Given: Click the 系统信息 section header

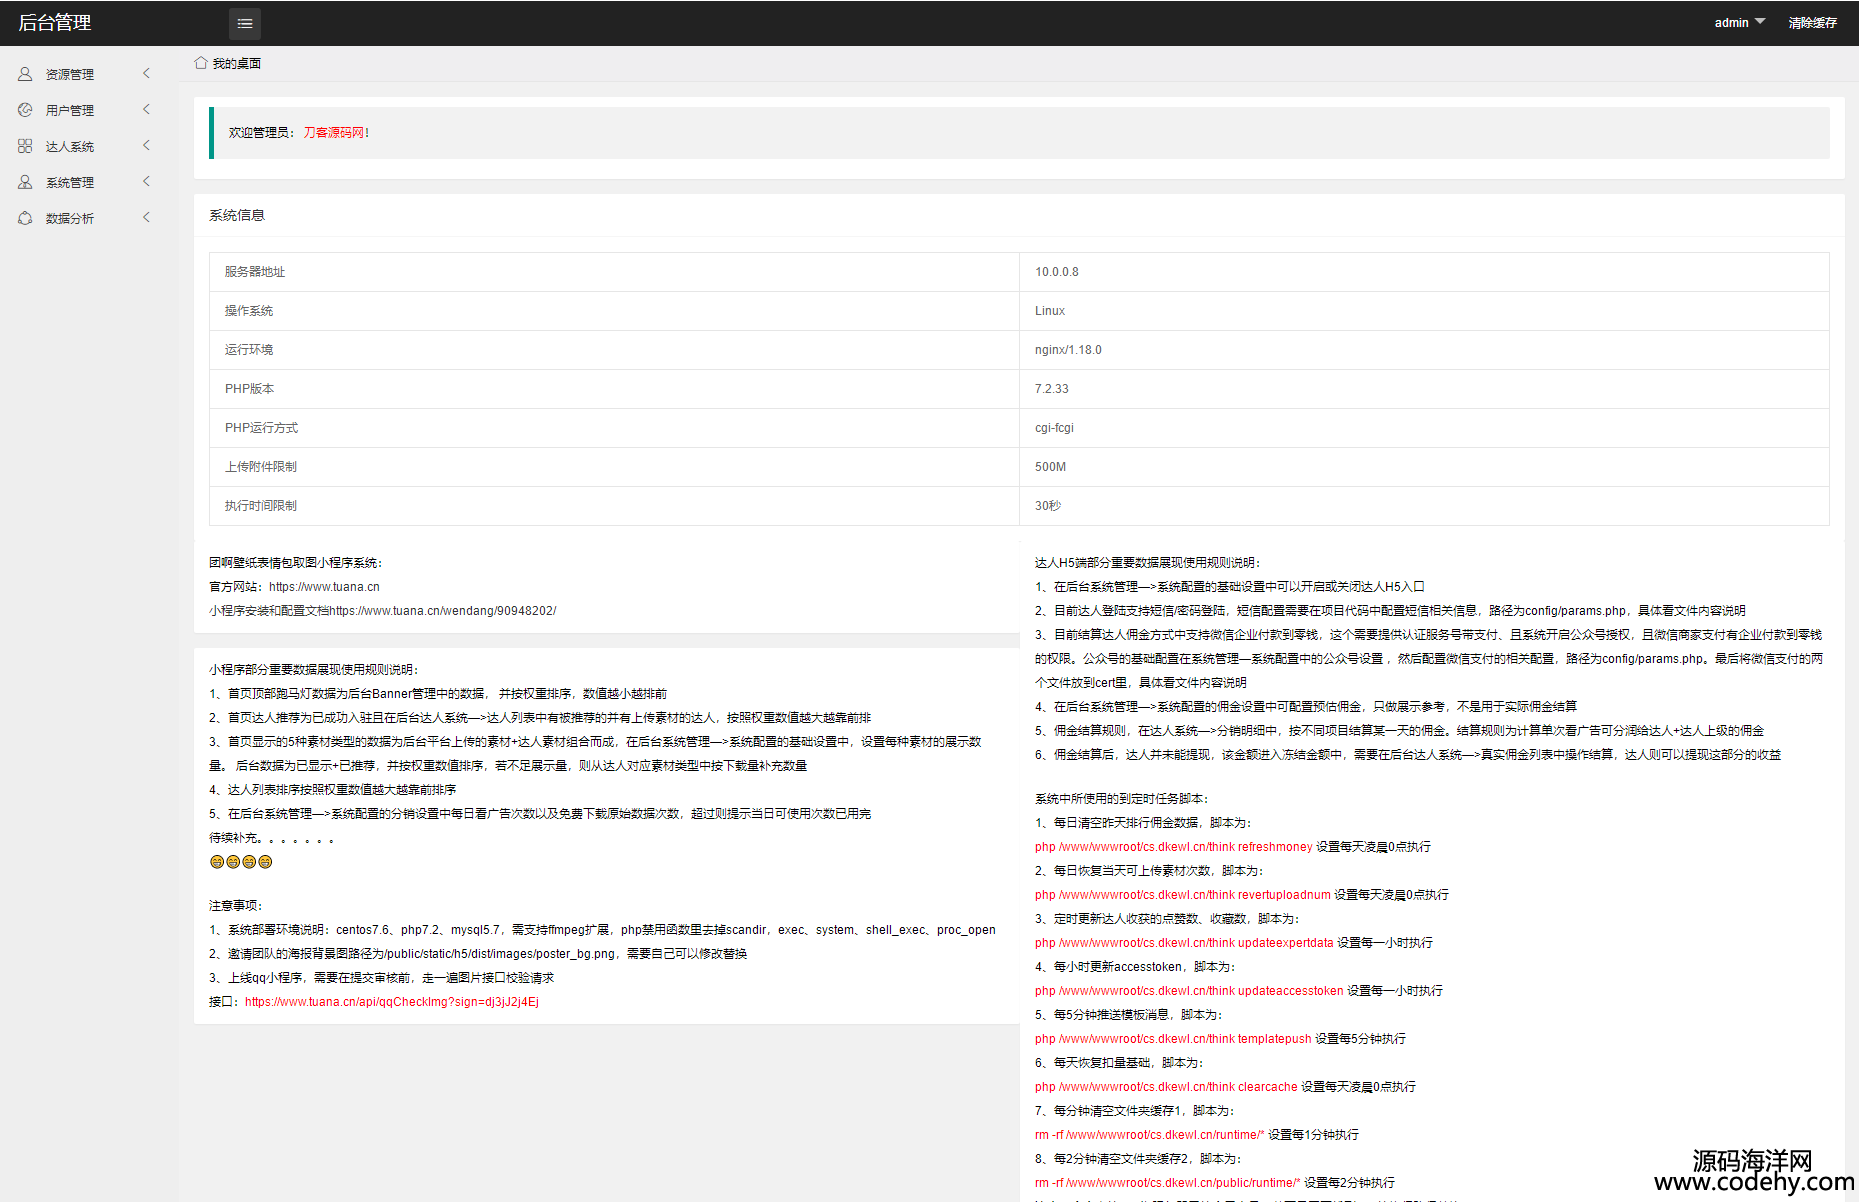Looking at the screenshot, I should [x=237, y=215].
